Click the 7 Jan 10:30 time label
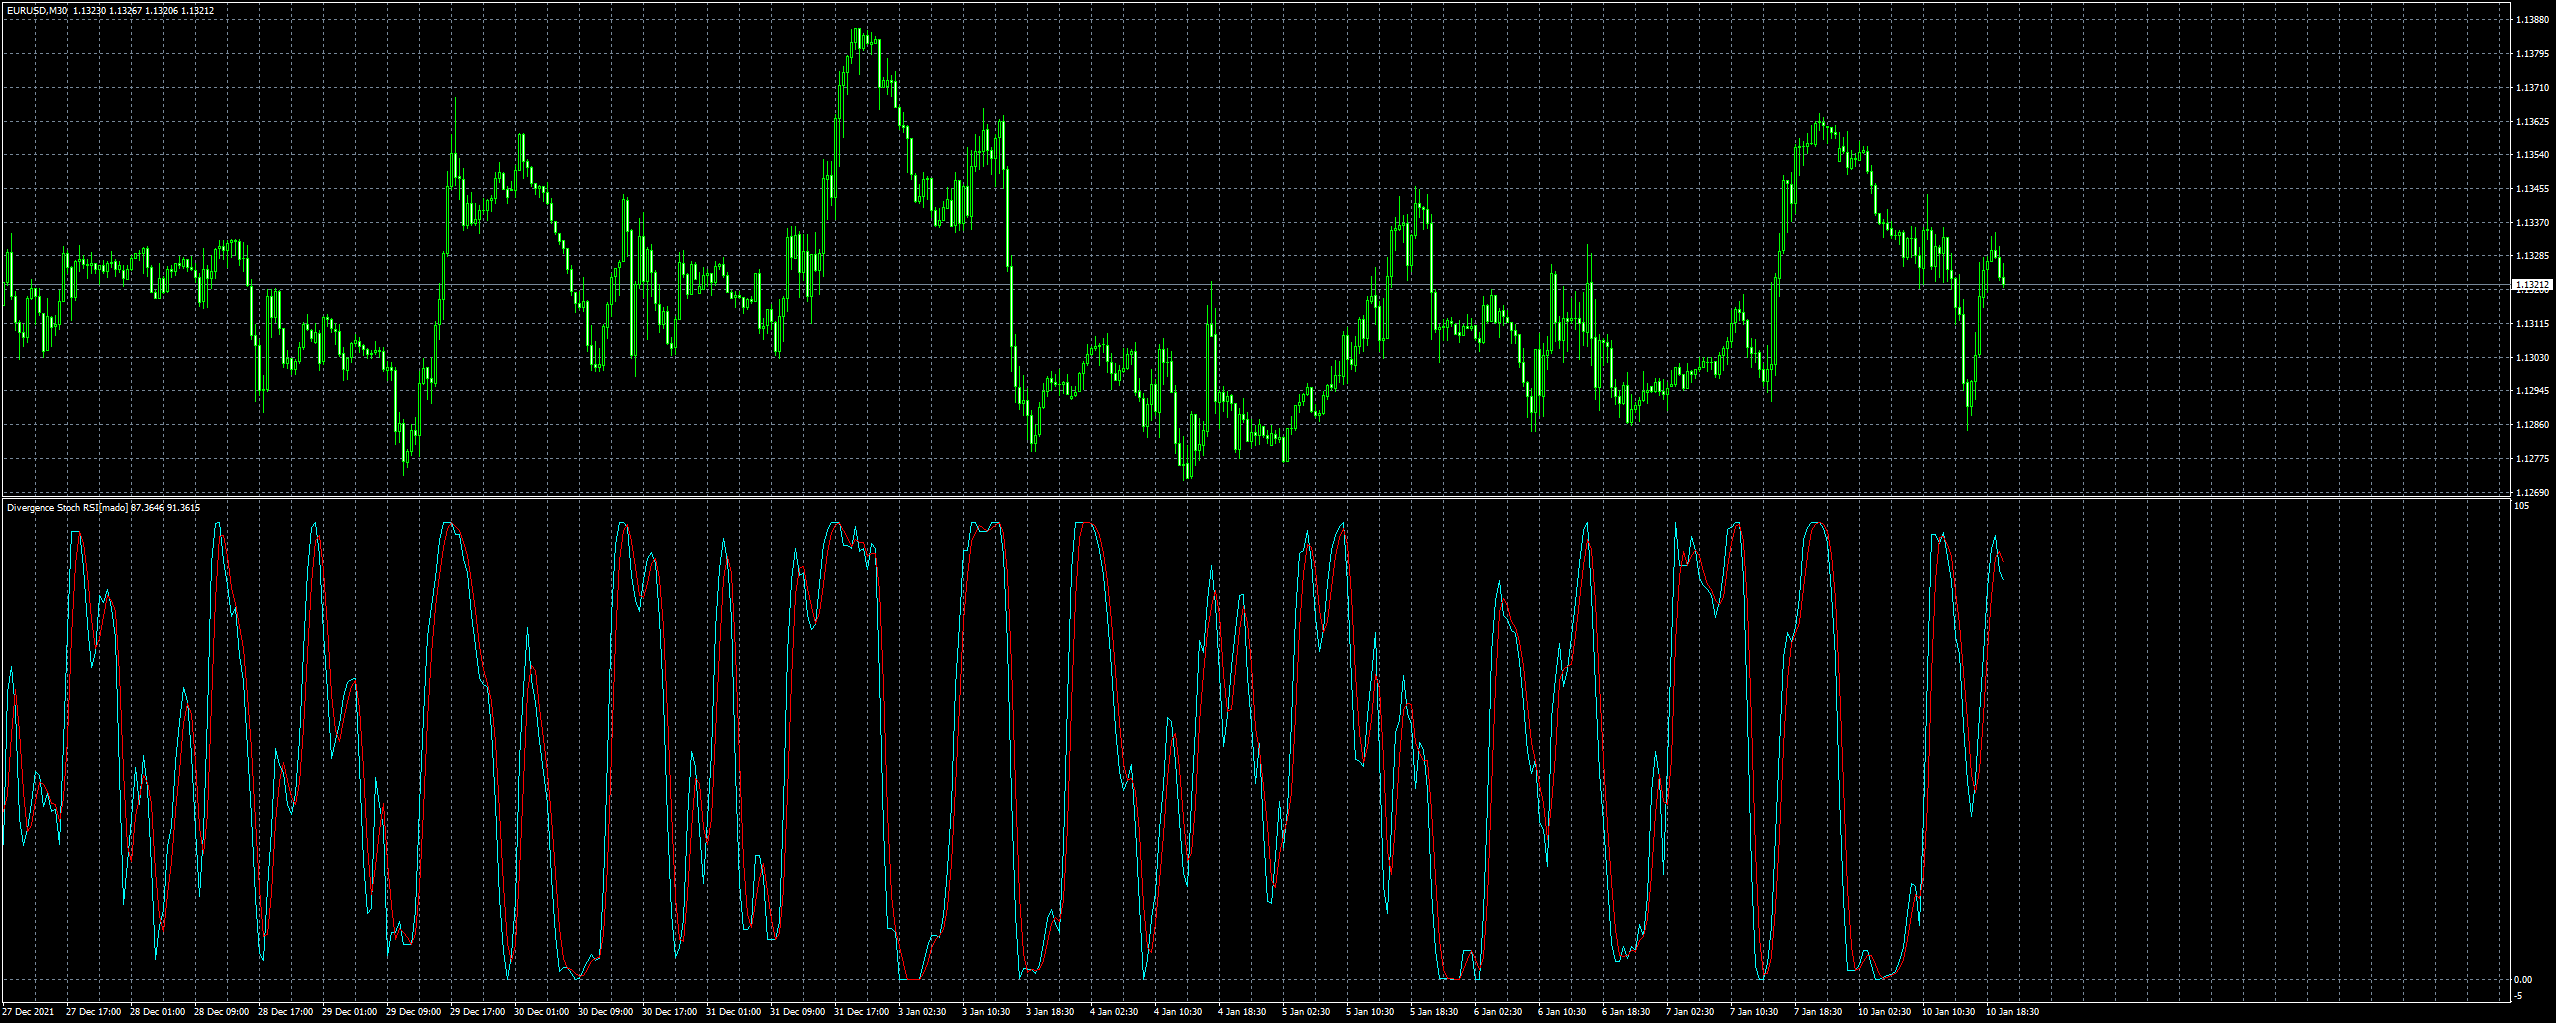The height and width of the screenshot is (1023, 2556). point(1754,1012)
